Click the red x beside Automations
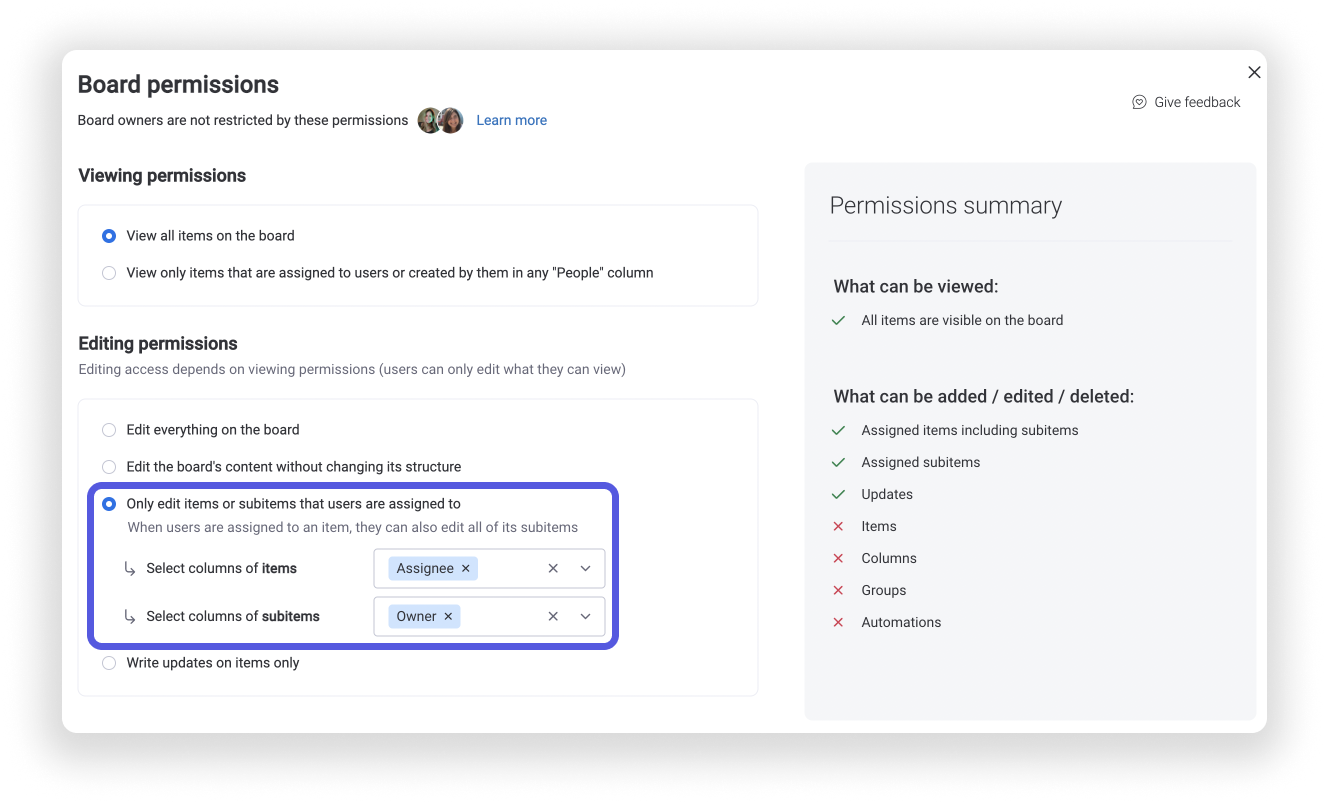The image size is (1325, 803). click(837, 622)
